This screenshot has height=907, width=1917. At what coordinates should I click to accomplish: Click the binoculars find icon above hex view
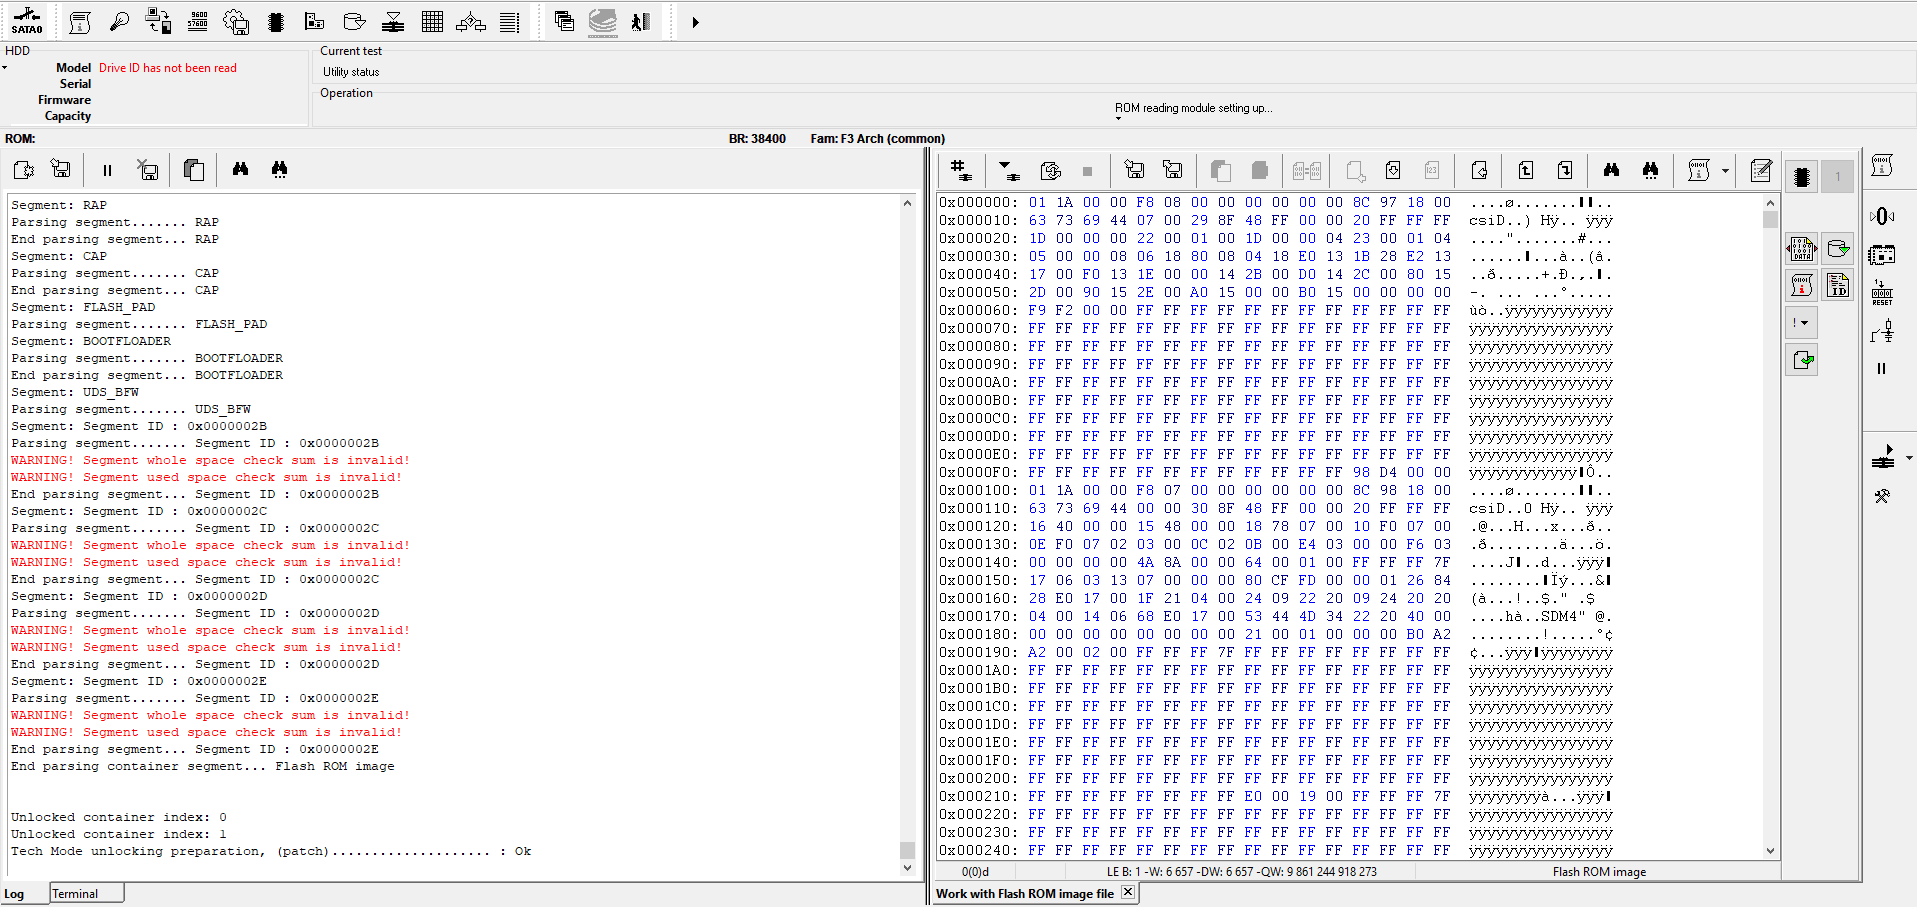1611,170
